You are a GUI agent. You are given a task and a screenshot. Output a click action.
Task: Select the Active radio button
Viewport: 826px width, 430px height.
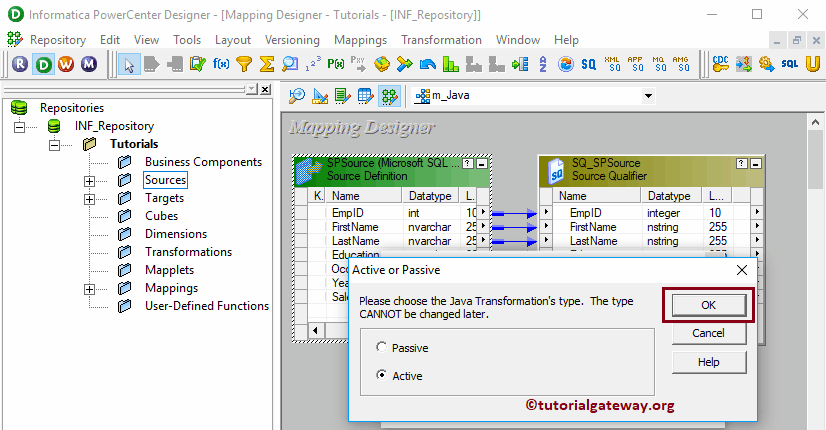point(381,375)
